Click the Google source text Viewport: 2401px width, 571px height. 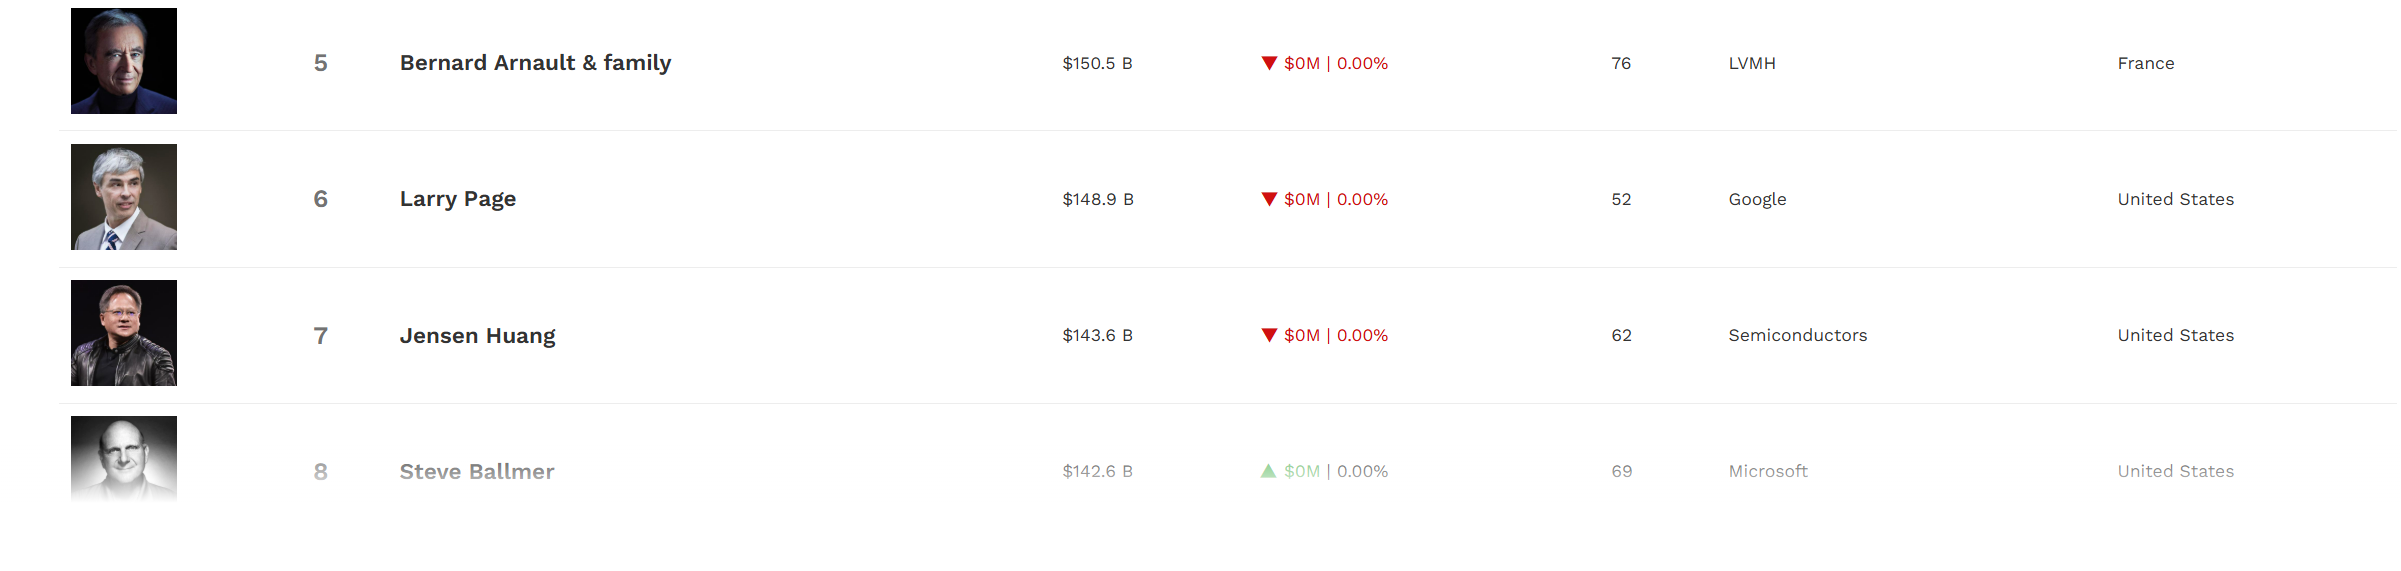click(1757, 199)
